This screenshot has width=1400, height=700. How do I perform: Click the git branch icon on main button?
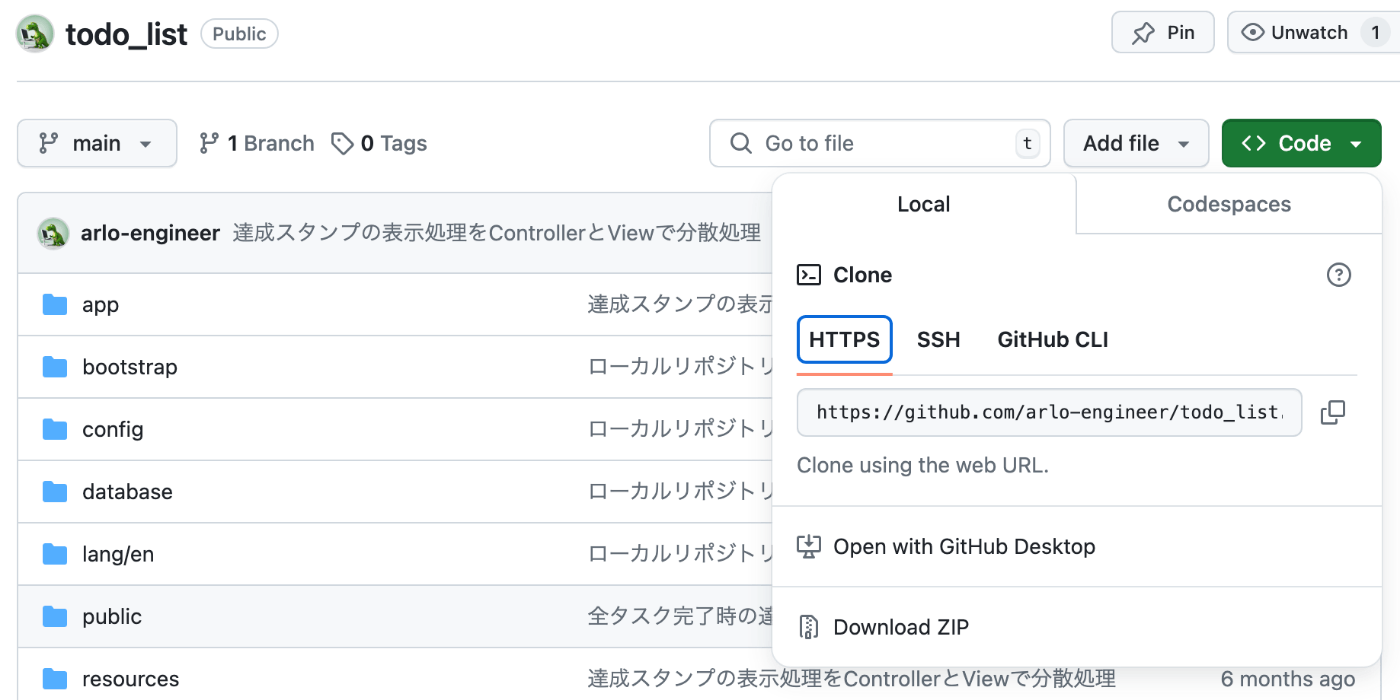(x=48, y=143)
